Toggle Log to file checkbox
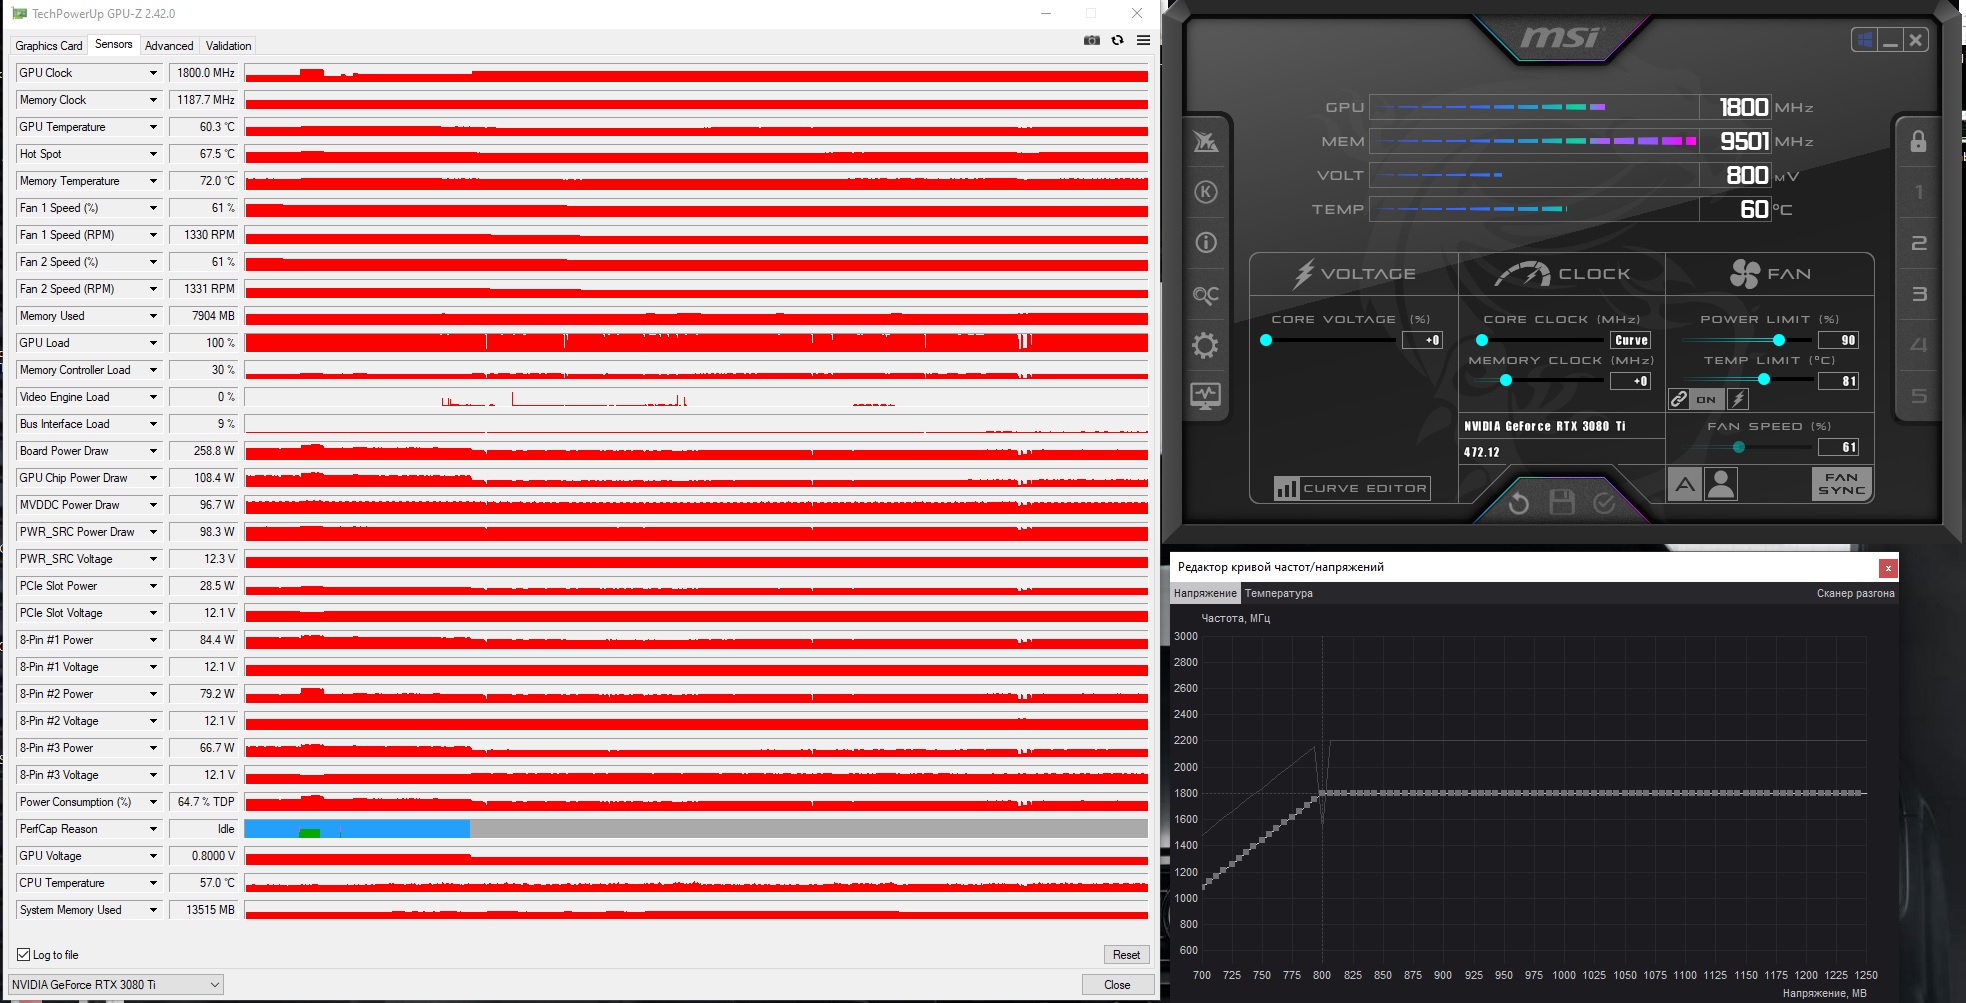The image size is (1966, 1003). (24, 955)
